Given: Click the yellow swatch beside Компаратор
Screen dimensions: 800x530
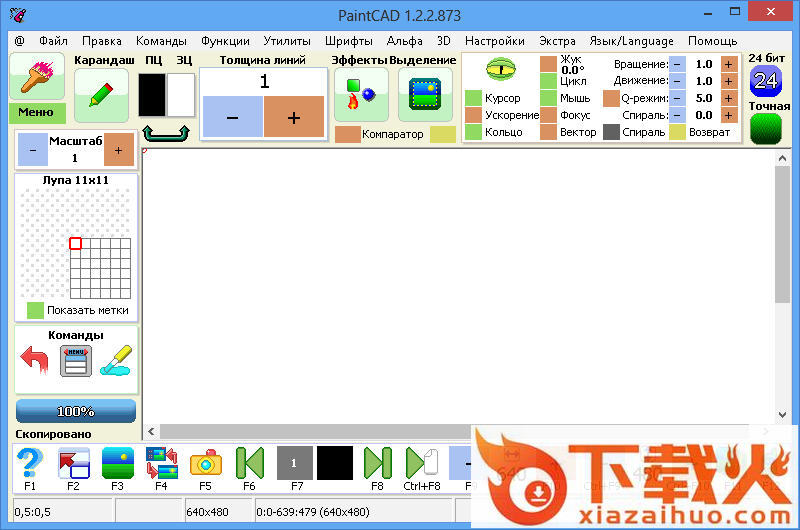Looking at the screenshot, I should pyautogui.click(x=443, y=134).
